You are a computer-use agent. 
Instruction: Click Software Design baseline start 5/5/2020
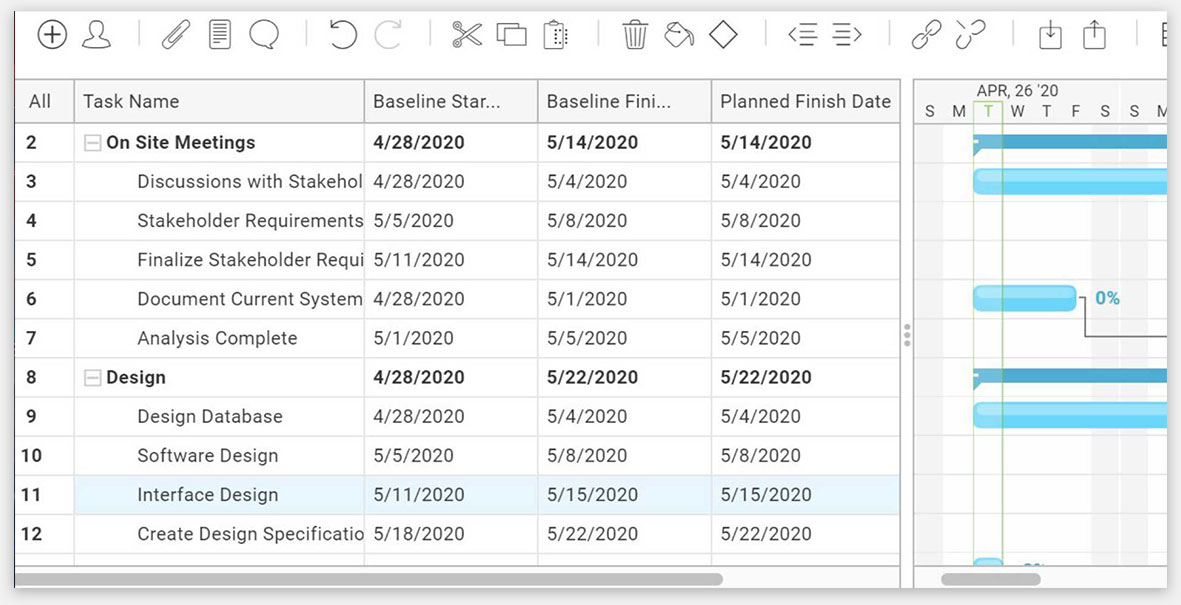click(414, 456)
